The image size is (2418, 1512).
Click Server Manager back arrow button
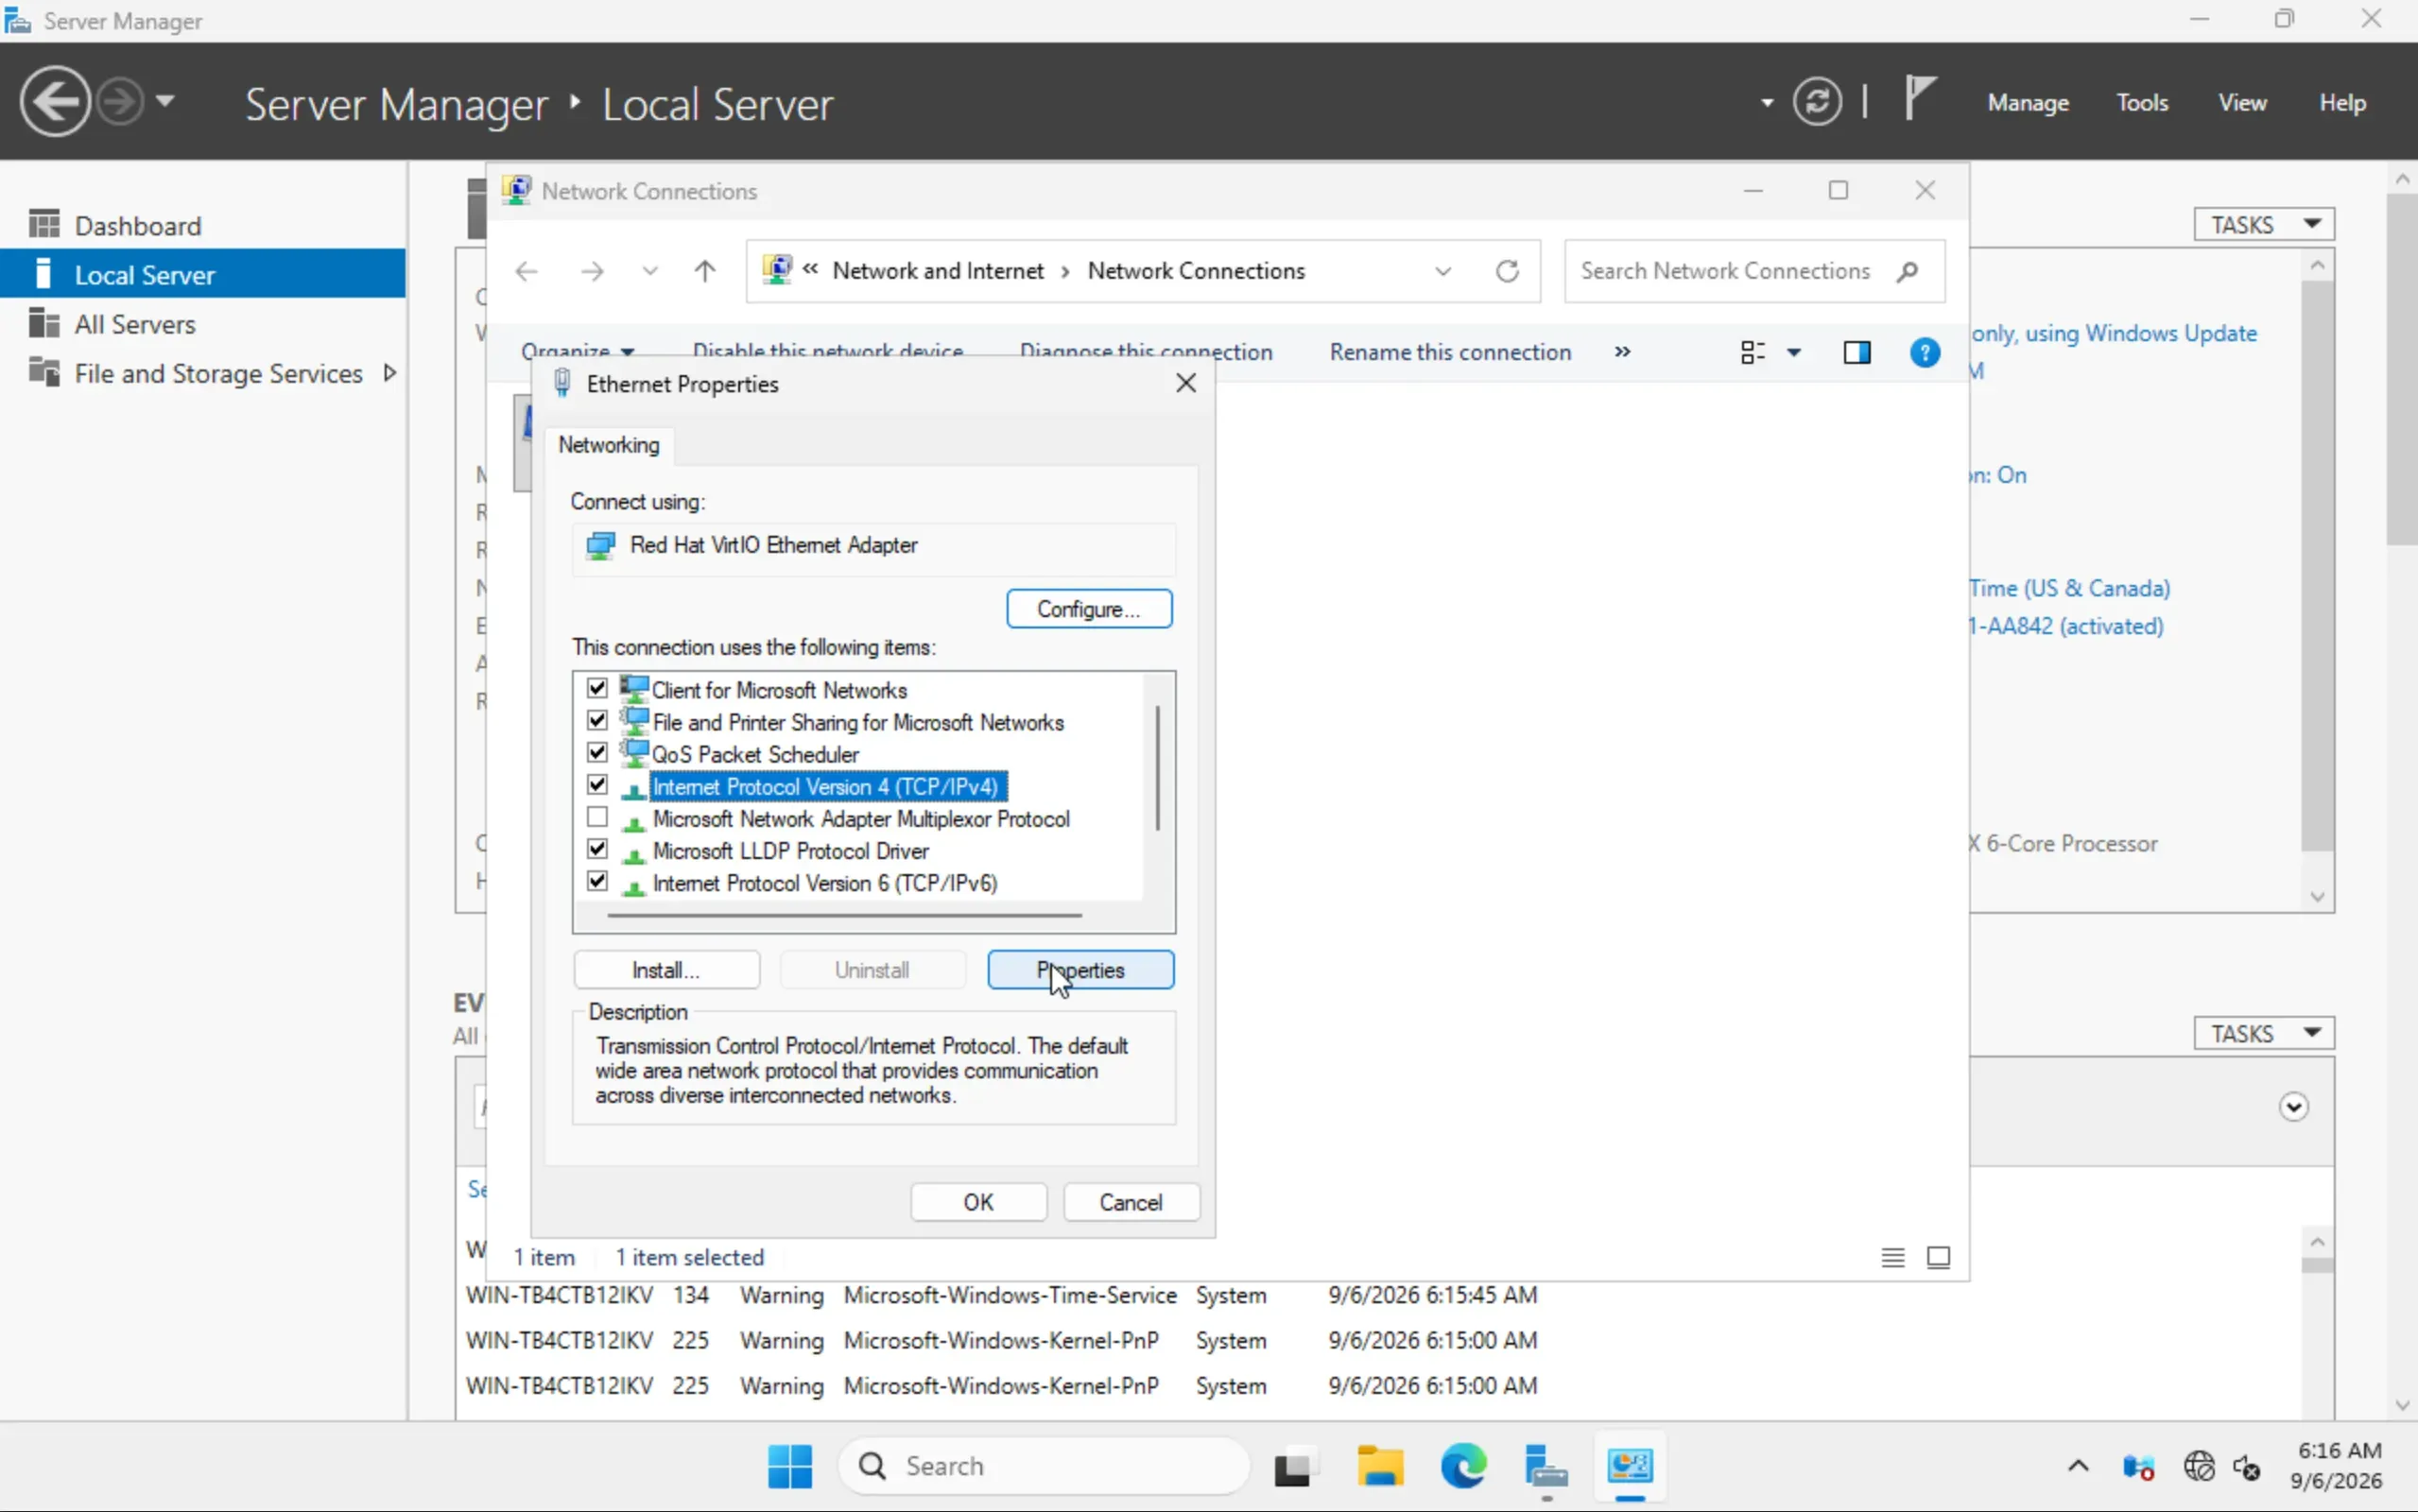pyautogui.click(x=55, y=102)
